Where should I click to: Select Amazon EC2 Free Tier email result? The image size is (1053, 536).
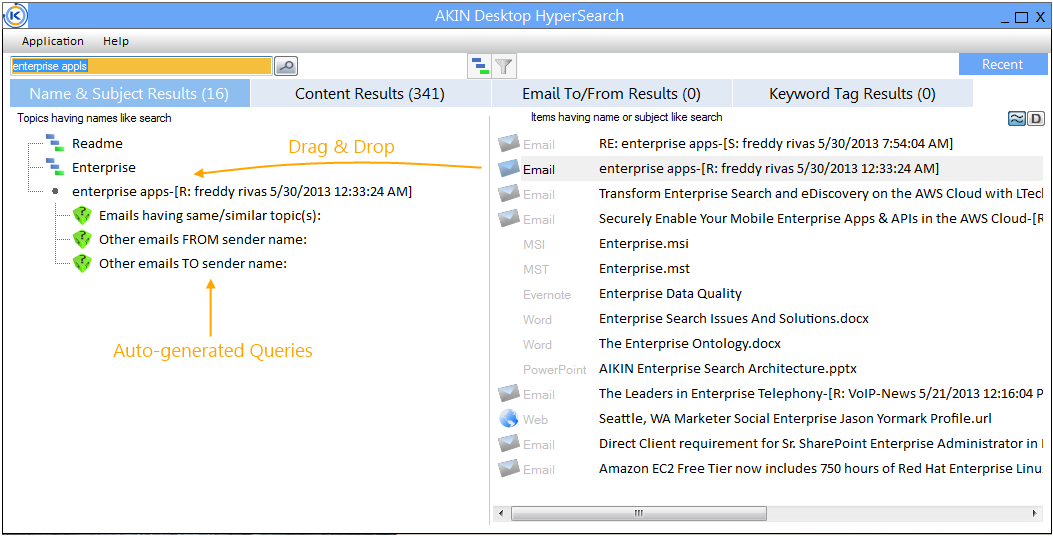pyautogui.click(x=823, y=469)
